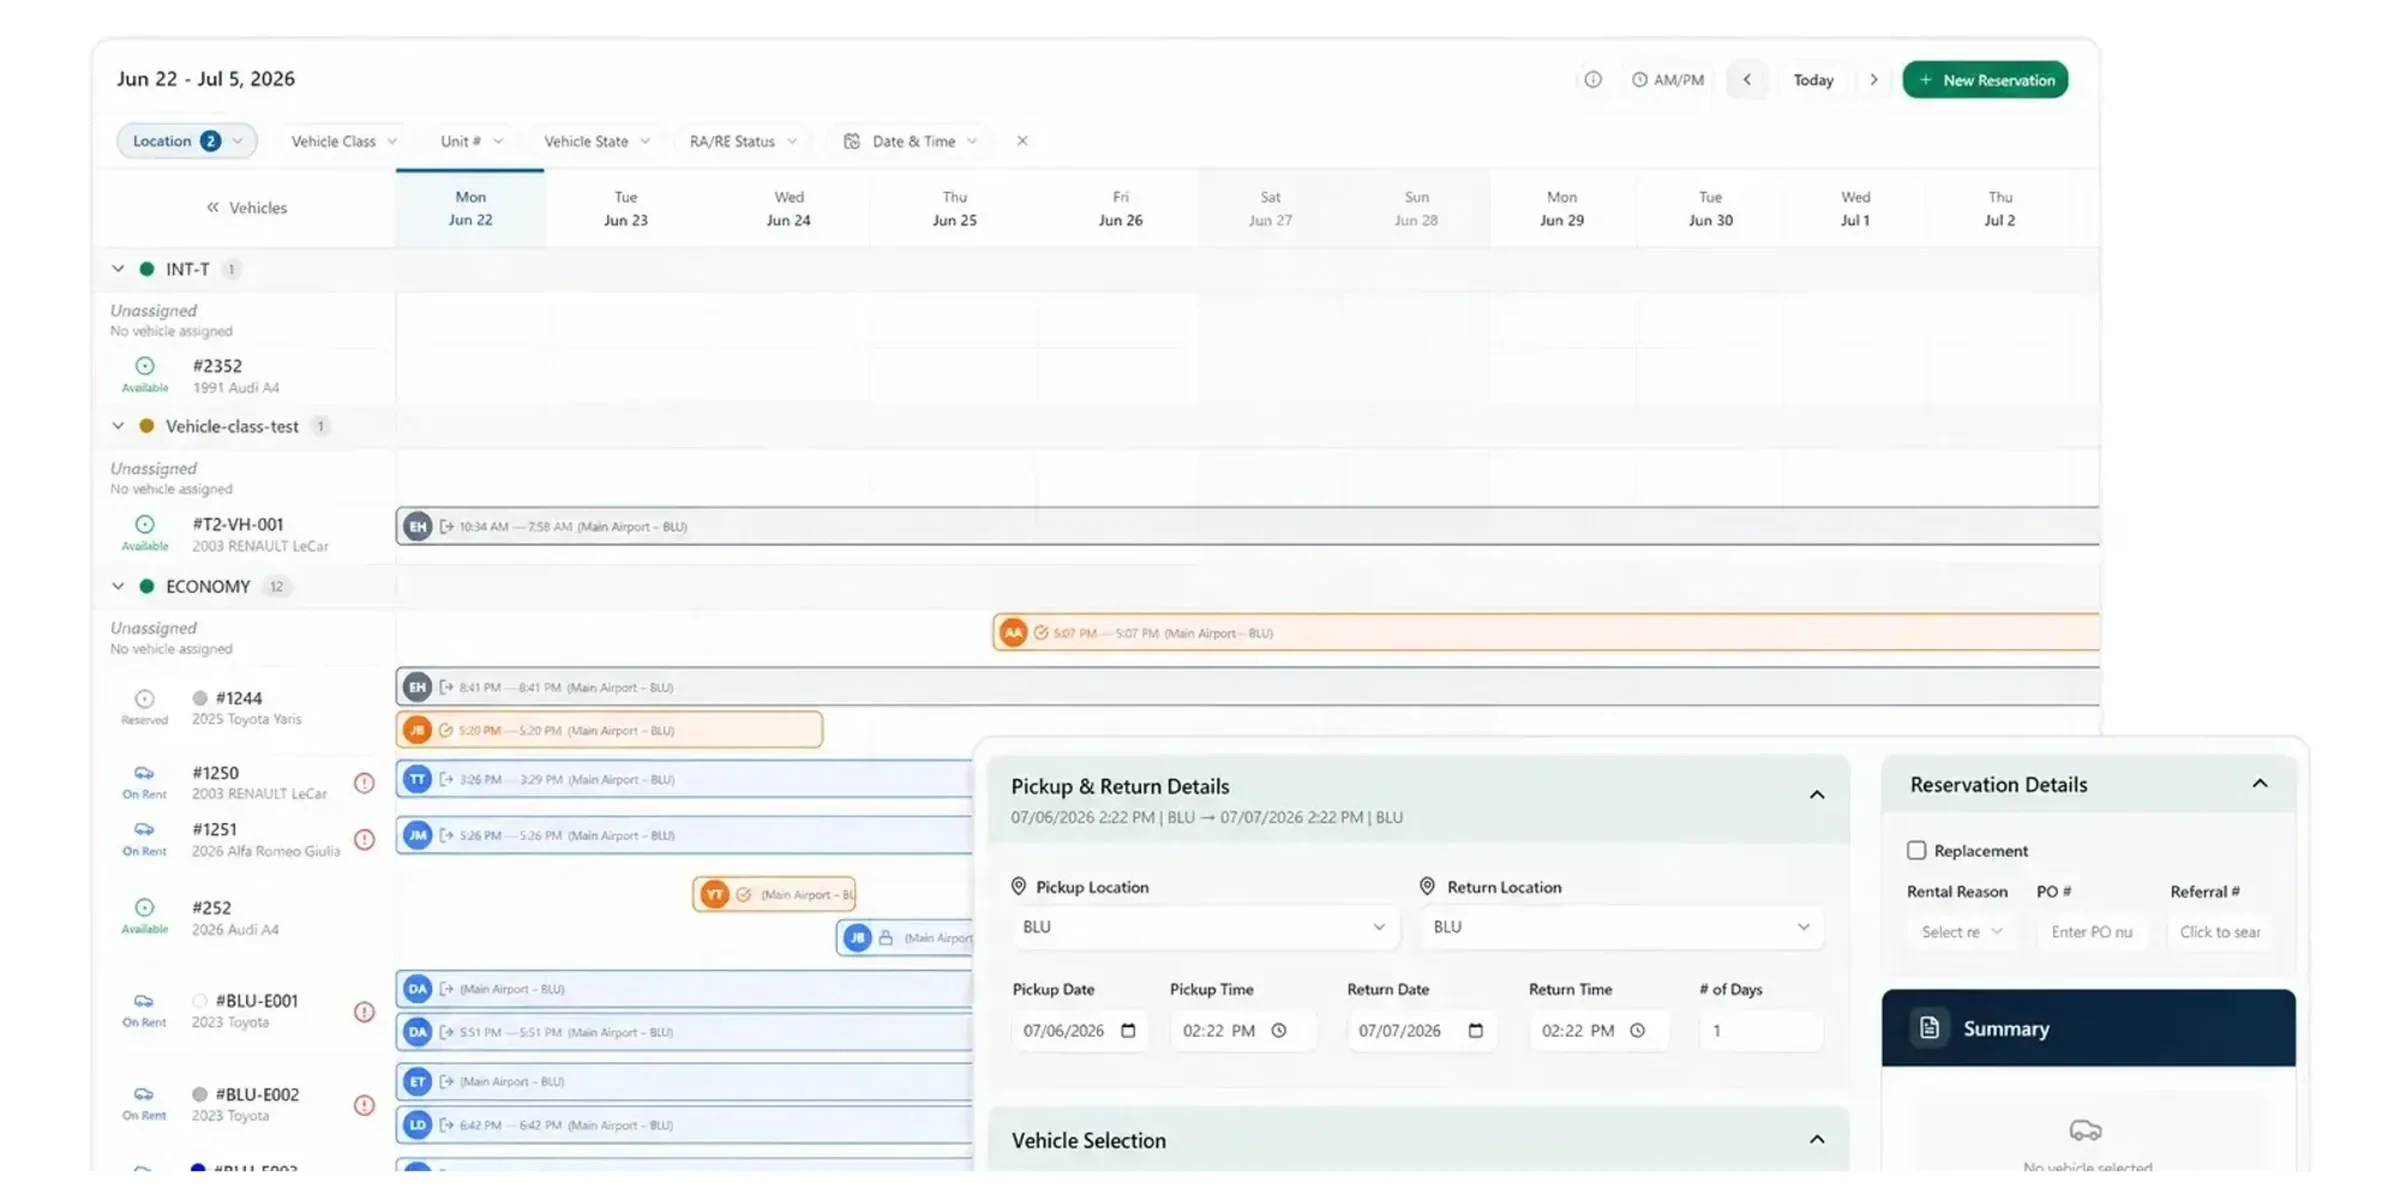The width and height of the screenshot is (2400, 1200).
Task: Collapse the Vehicle Selection section
Action: pyautogui.click(x=1816, y=1140)
